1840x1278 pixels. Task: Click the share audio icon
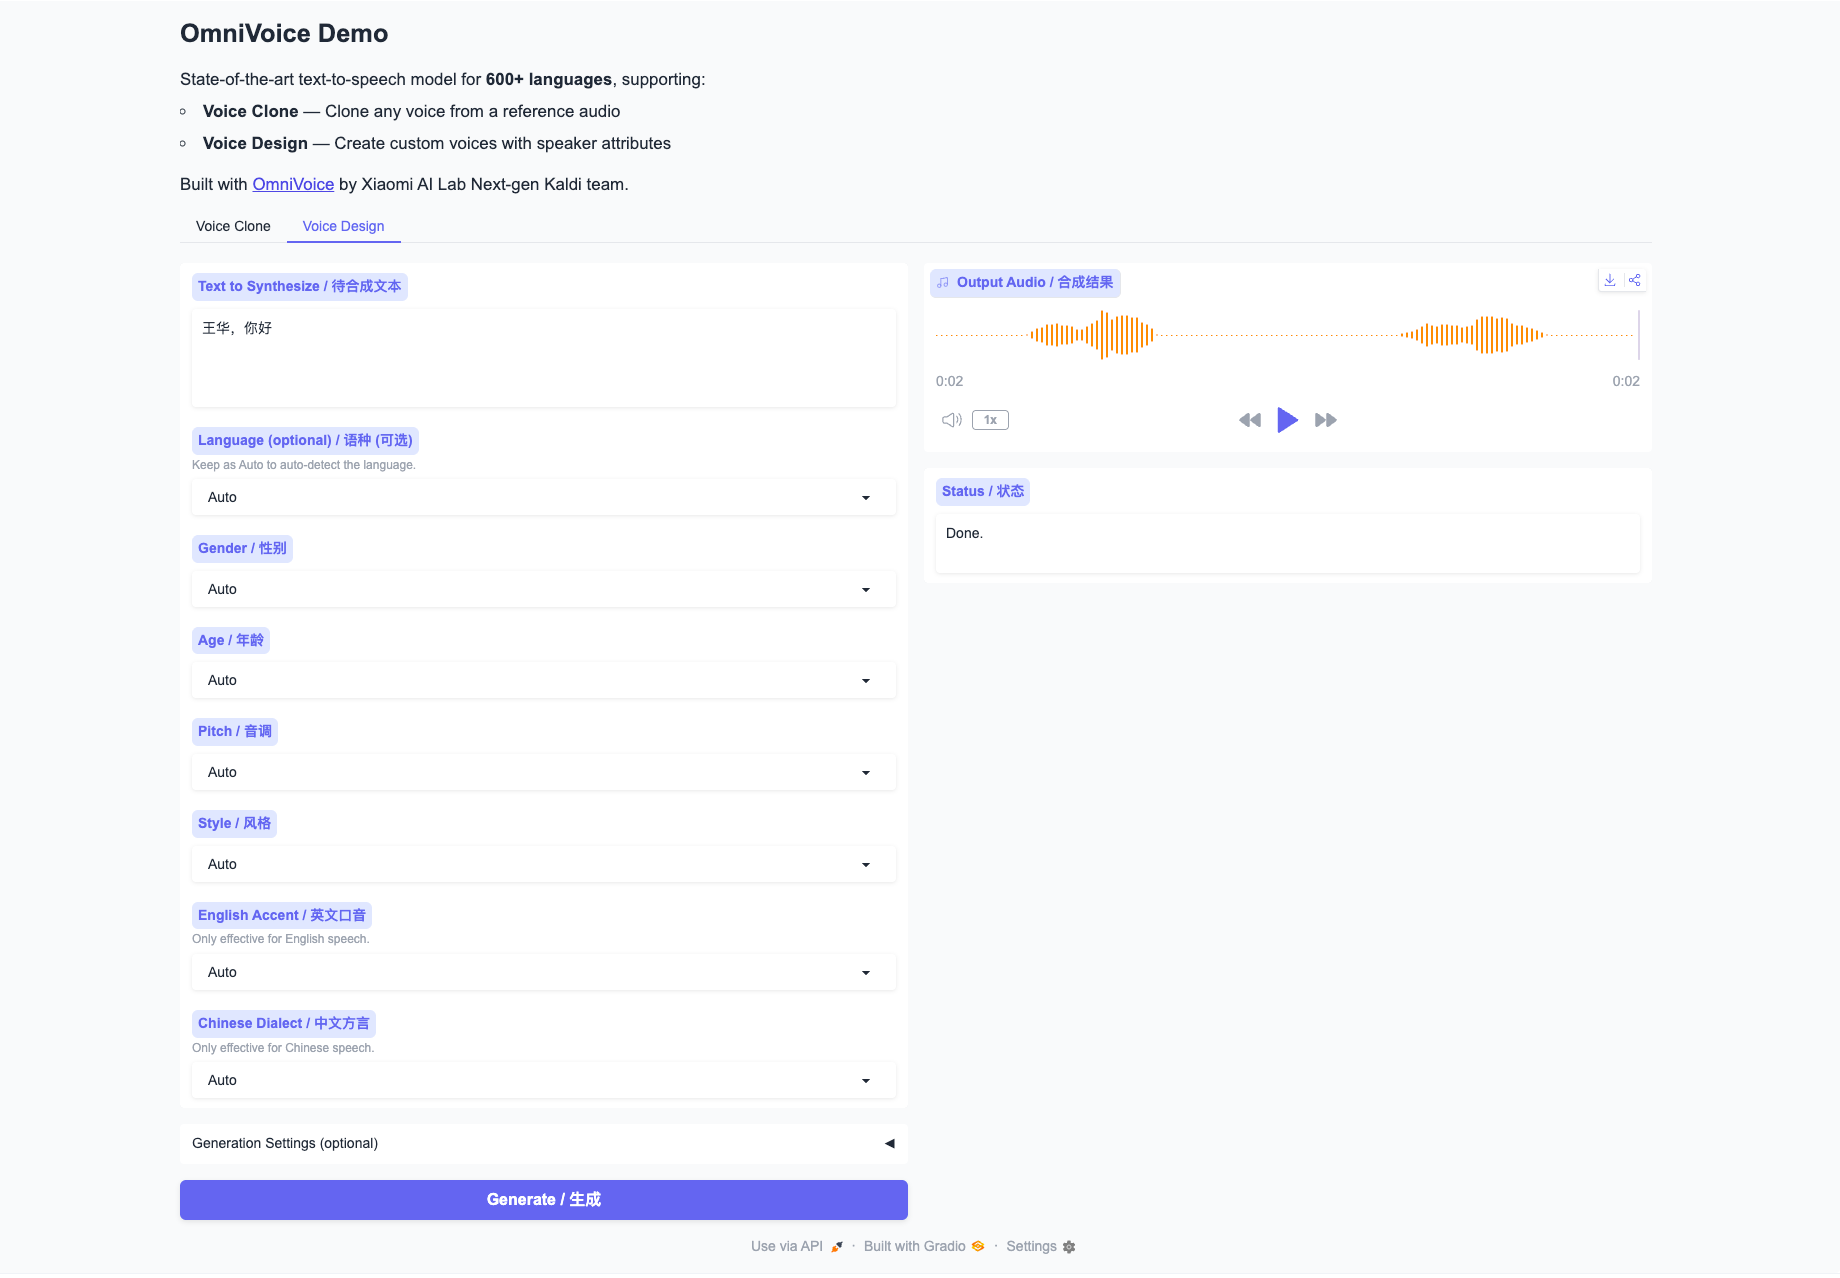[1635, 281]
